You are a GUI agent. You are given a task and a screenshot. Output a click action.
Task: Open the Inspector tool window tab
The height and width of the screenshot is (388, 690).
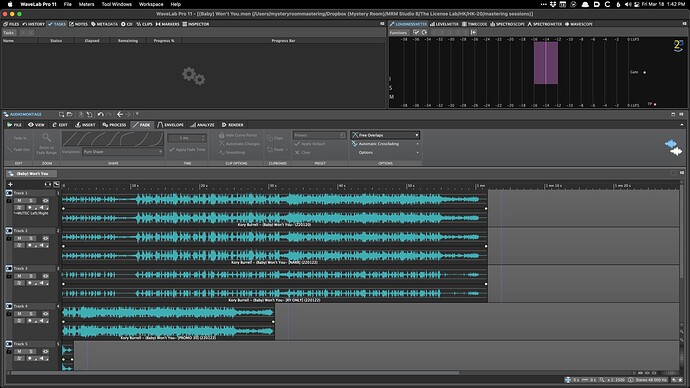click(x=196, y=24)
